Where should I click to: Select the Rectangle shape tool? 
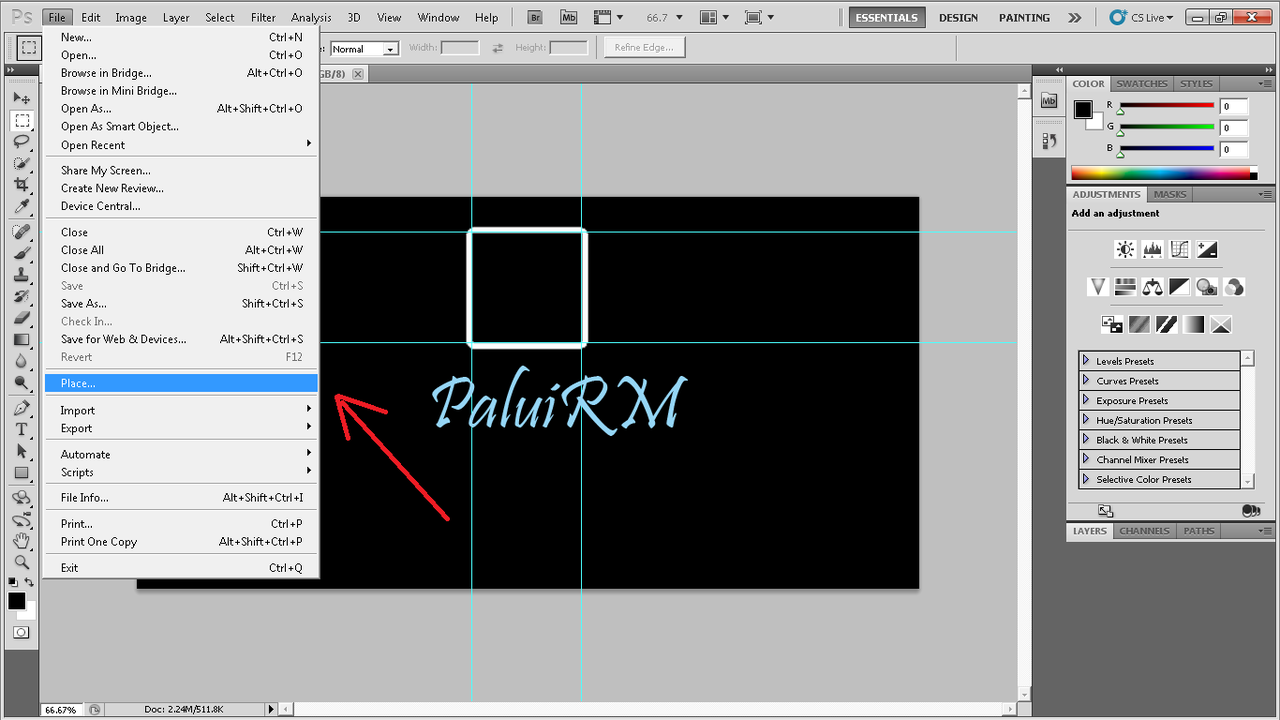(21, 472)
